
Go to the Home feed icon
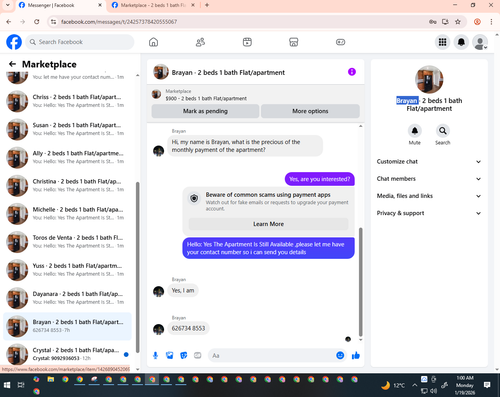click(153, 42)
